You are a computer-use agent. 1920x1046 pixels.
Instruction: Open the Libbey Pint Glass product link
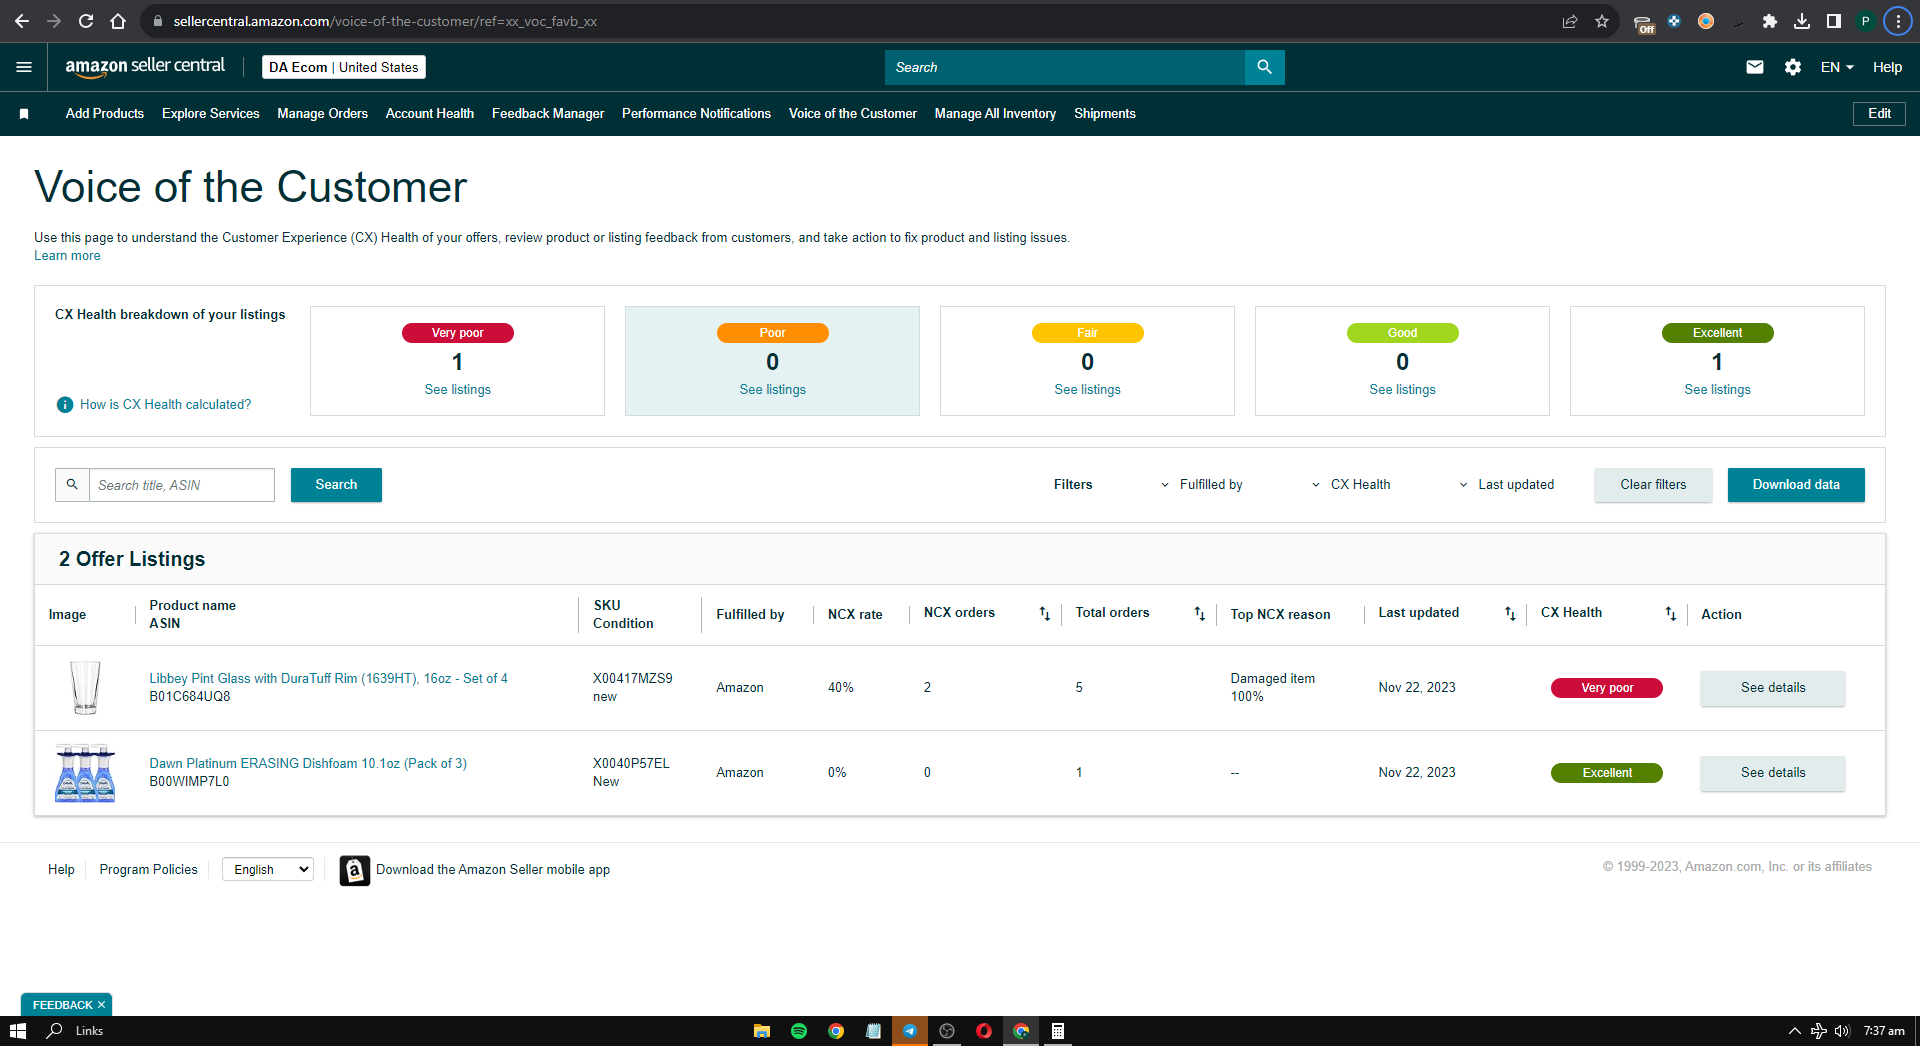point(328,679)
